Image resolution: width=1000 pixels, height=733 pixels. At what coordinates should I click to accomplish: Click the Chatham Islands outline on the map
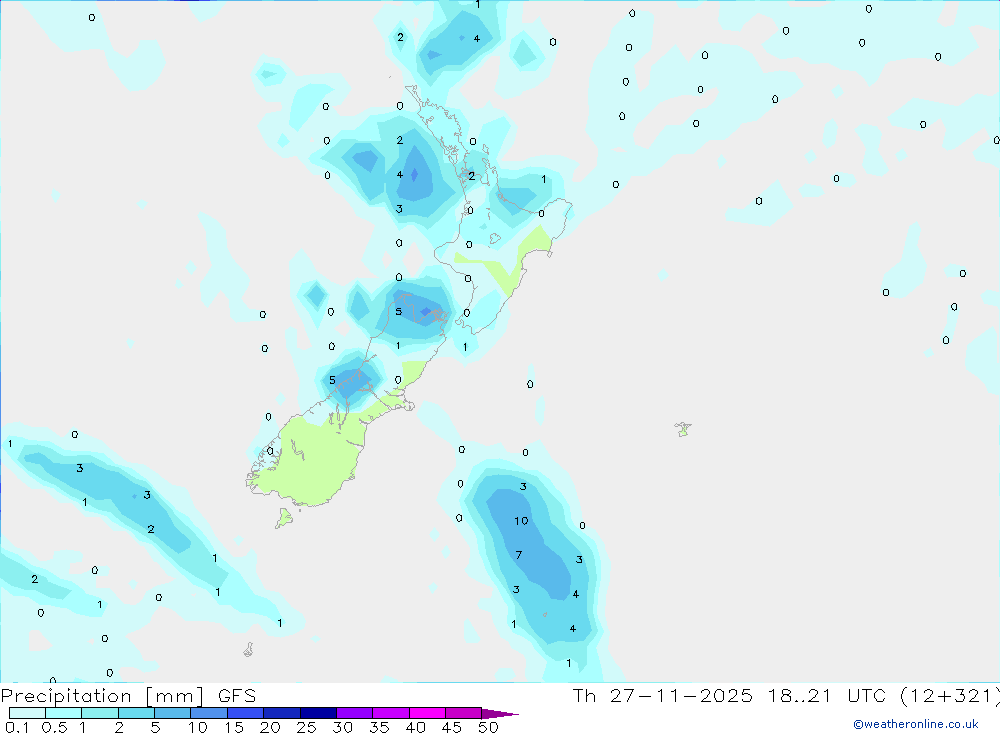[683, 429]
